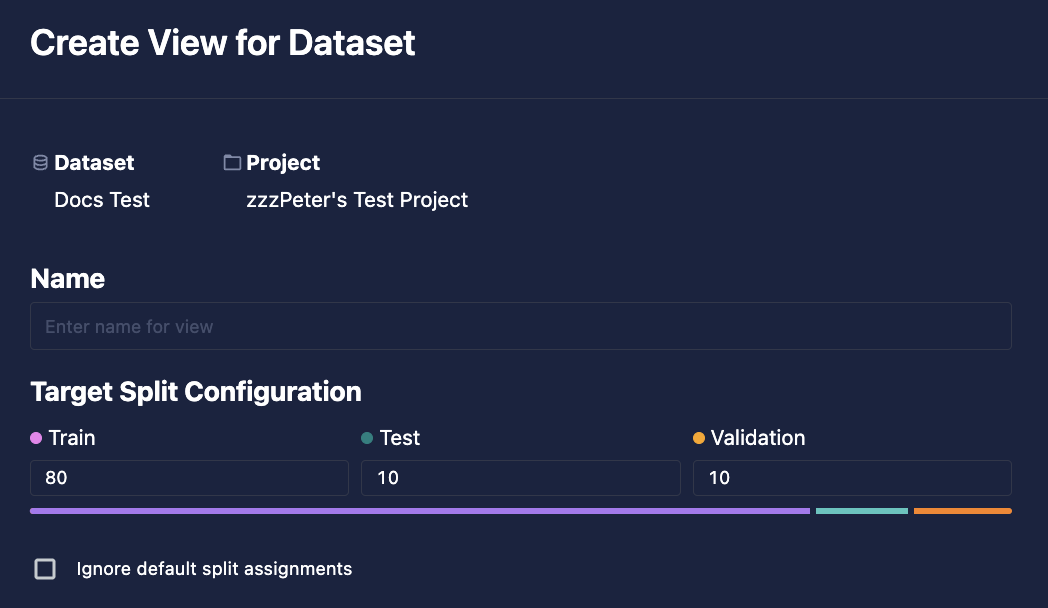1048x608 pixels.
Task: Click the Validation label text
Action: pos(758,438)
